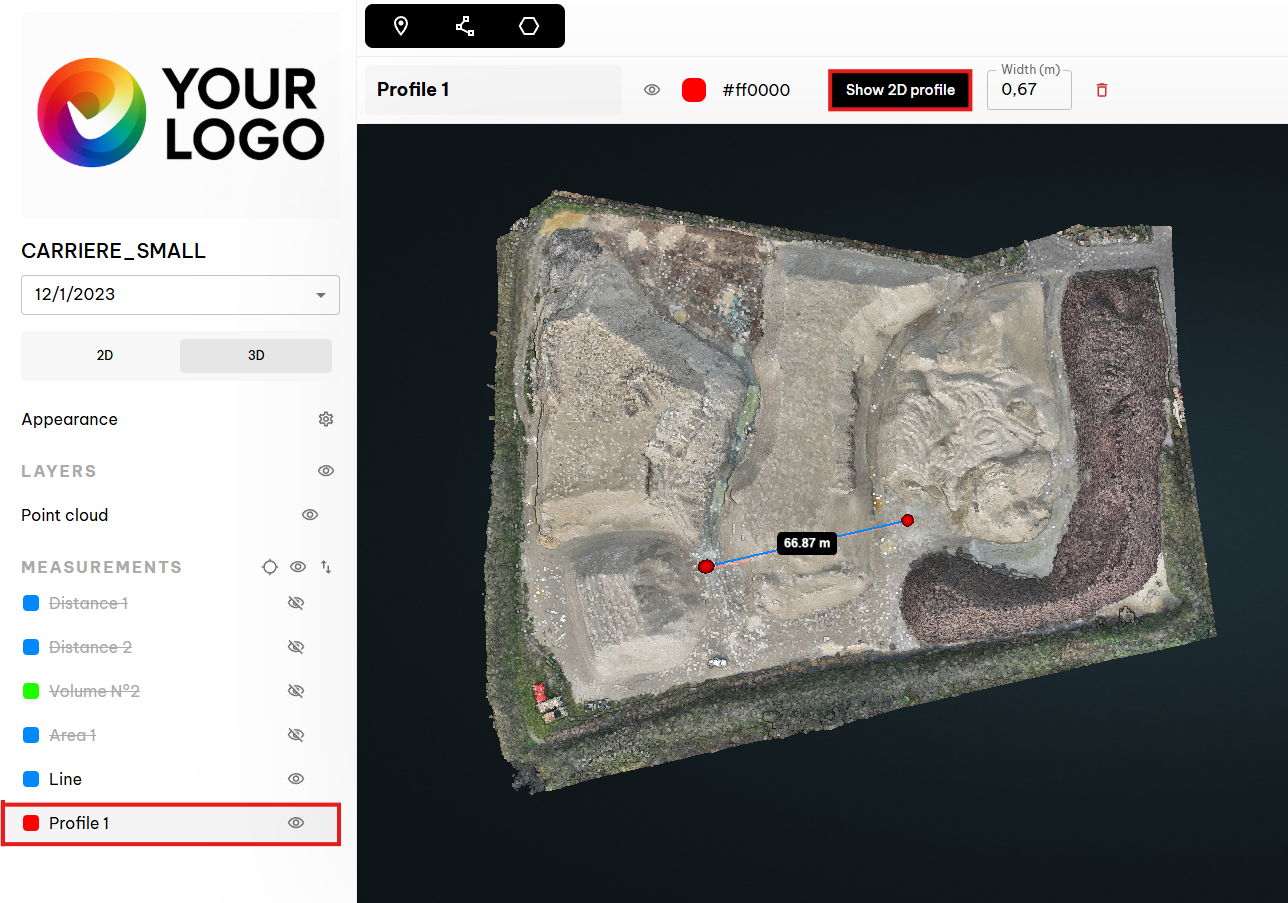Click the Profile 1 name field

(x=493, y=90)
